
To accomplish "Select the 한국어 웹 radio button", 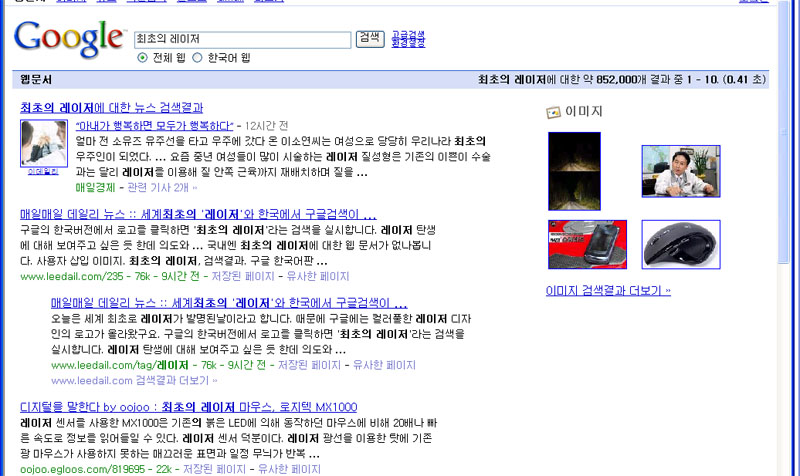I will (197, 58).
